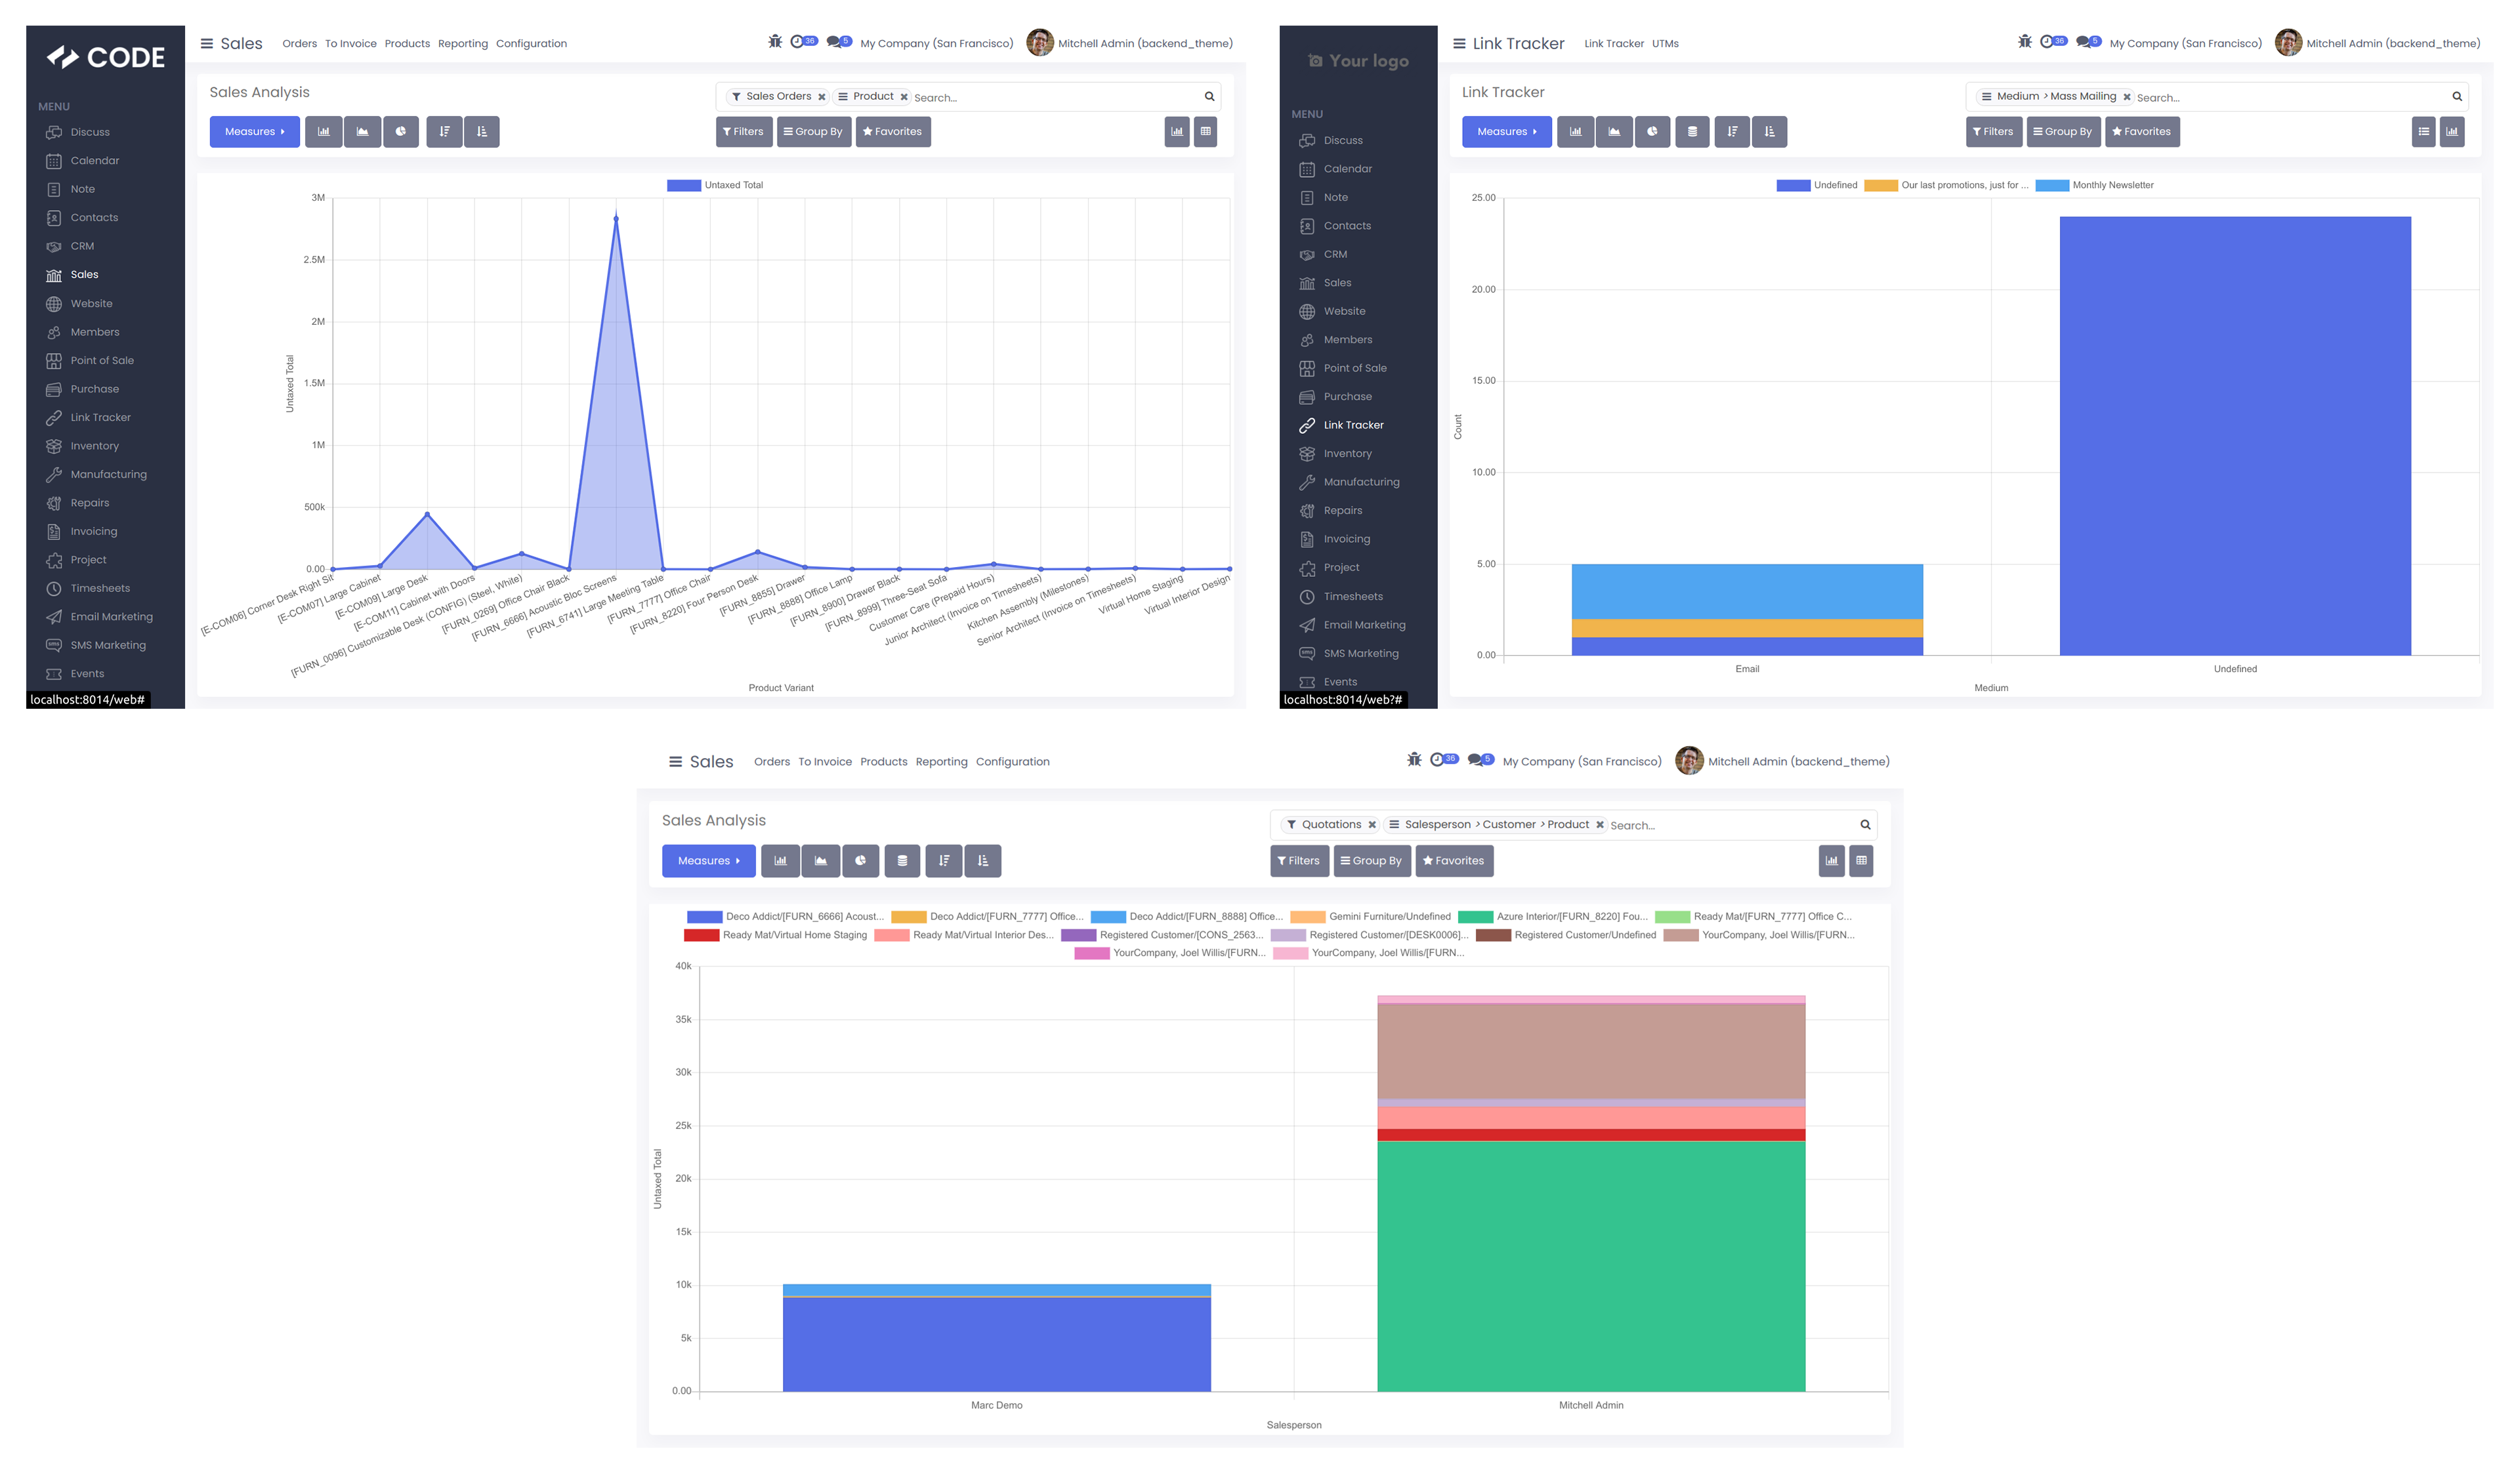The image size is (2520, 1476).
Task: Click the 'Your logo' placeholder image
Action: pos(1358,61)
